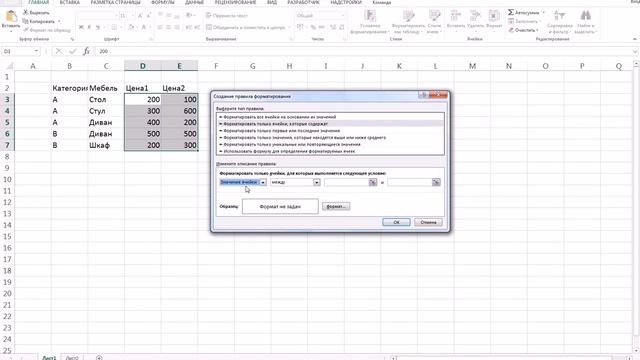
Task: Click OK in the formatting rule dialog
Action: (x=396, y=222)
